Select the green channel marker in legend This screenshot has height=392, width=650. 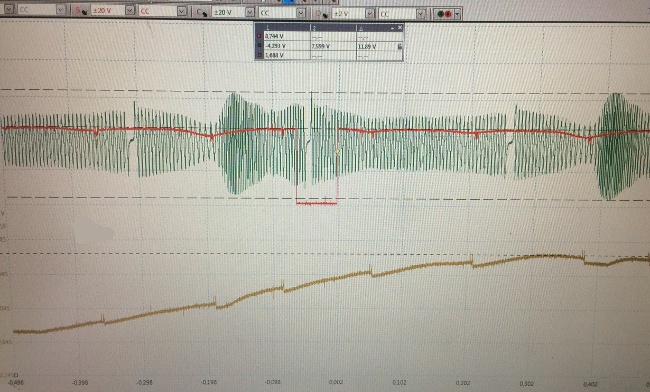tap(260, 46)
